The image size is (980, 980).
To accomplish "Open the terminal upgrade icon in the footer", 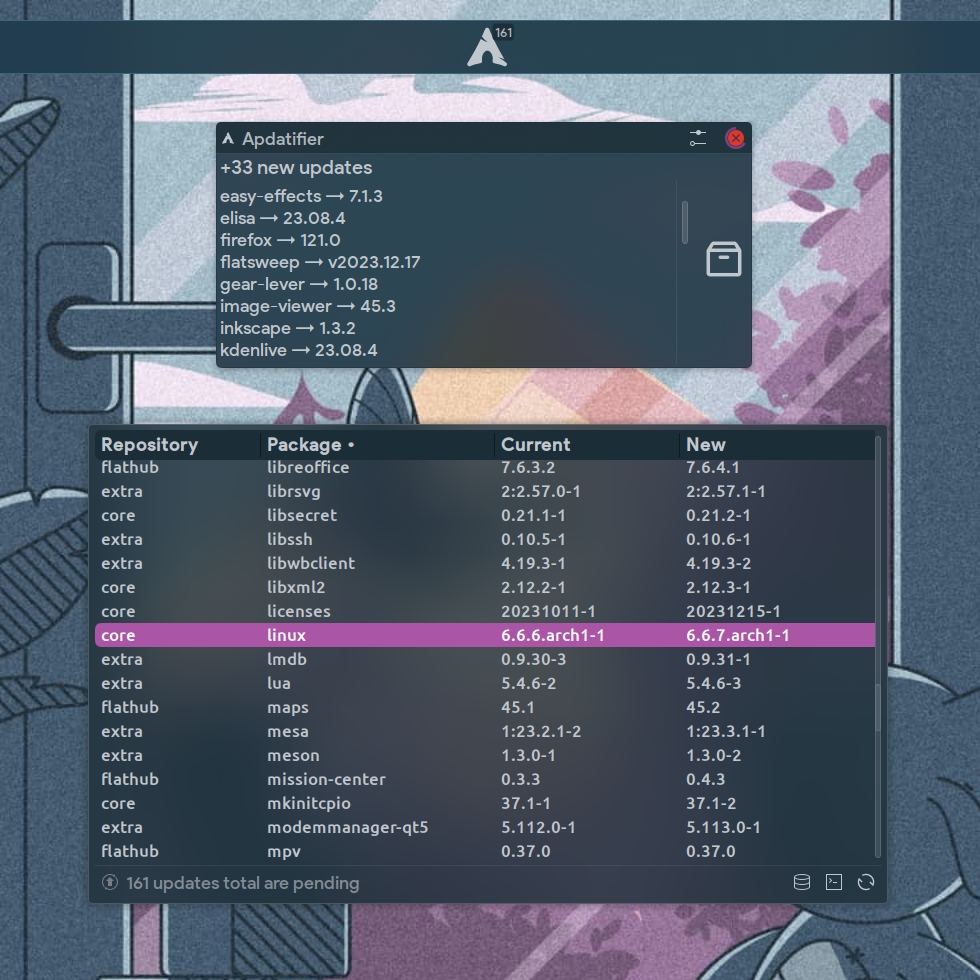I will [834, 882].
